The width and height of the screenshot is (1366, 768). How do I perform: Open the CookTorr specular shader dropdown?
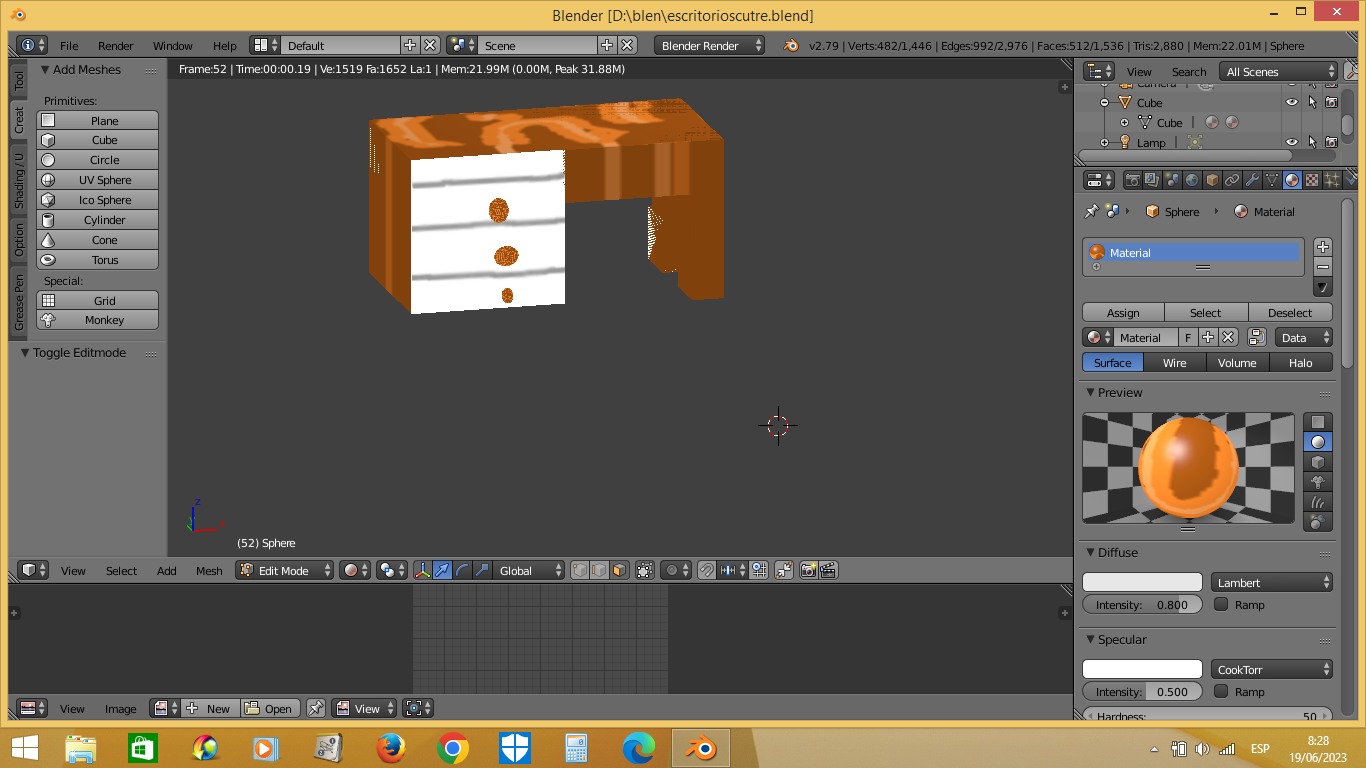[1272, 669]
